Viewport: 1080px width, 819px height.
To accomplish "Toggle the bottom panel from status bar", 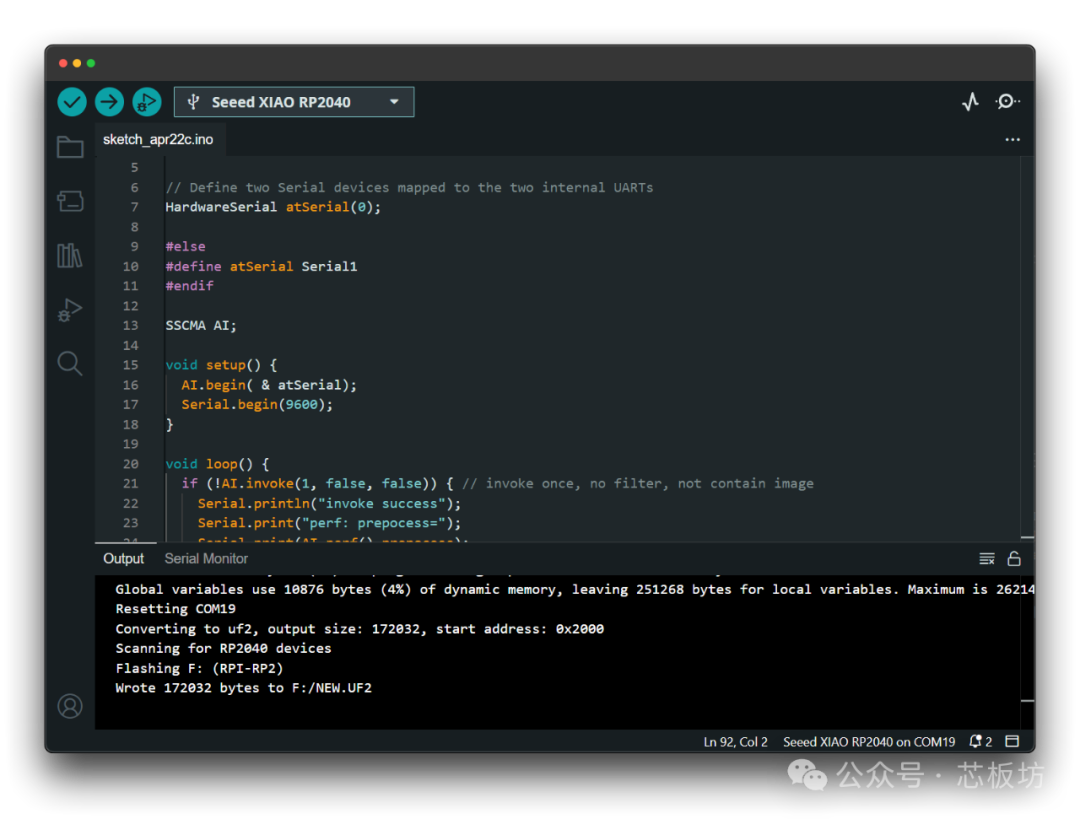I will [x=1012, y=742].
